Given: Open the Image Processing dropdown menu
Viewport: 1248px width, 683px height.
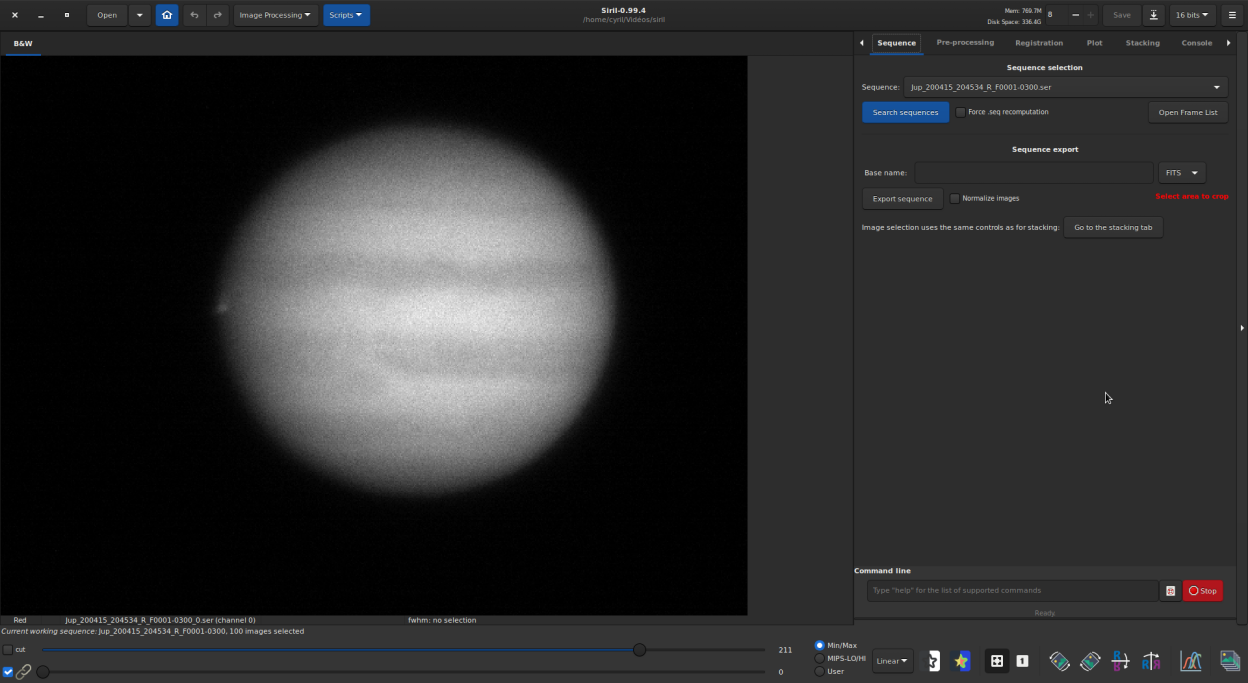Looking at the screenshot, I should [276, 15].
